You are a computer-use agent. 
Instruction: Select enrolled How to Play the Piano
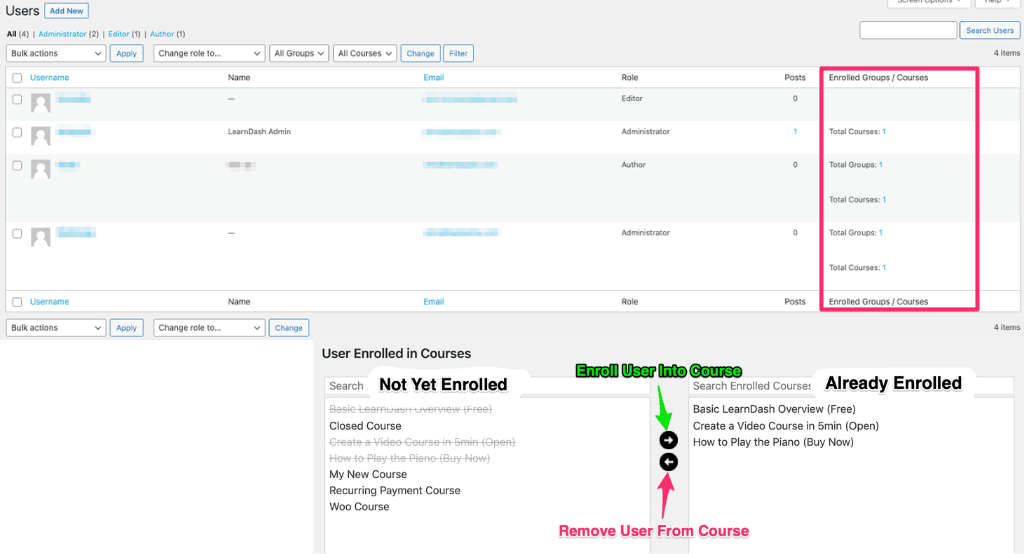[x=773, y=442]
